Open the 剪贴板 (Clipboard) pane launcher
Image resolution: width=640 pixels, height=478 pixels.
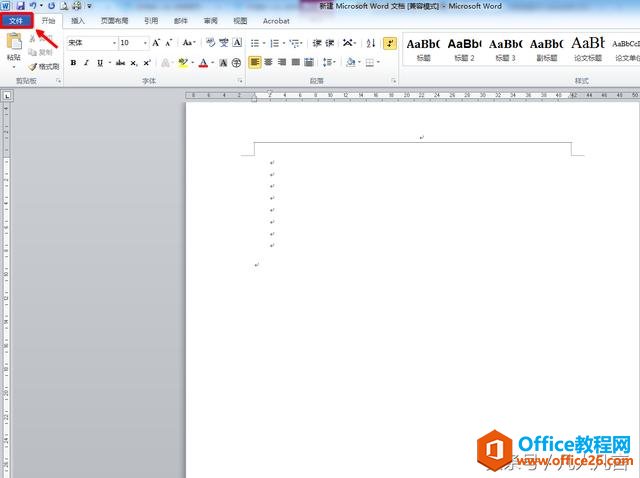pyautogui.click(x=59, y=81)
